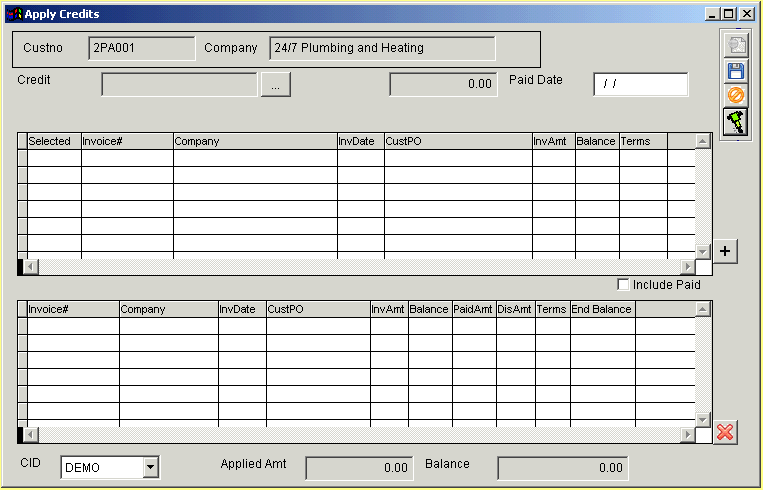
Task: Click the Invoice# column header in upper grid
Action: (x=127, y=141)
